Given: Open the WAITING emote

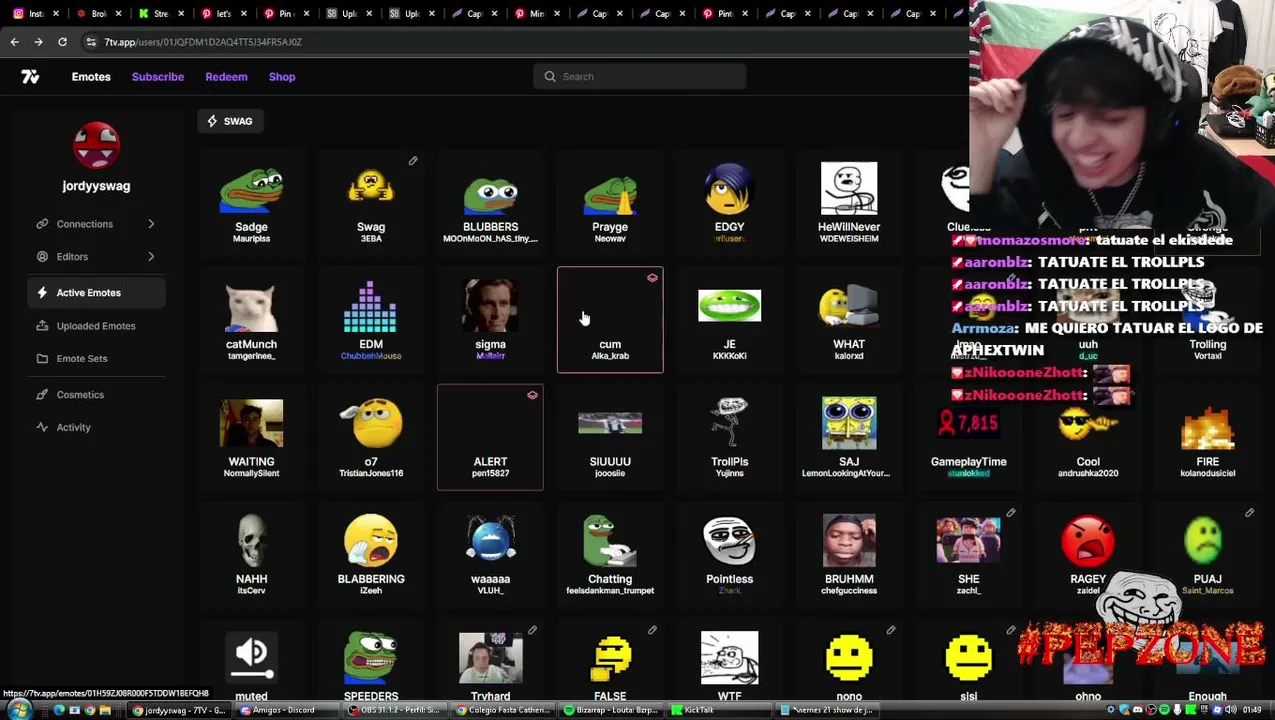Looking at the screenshot, I should coord(251,438).
